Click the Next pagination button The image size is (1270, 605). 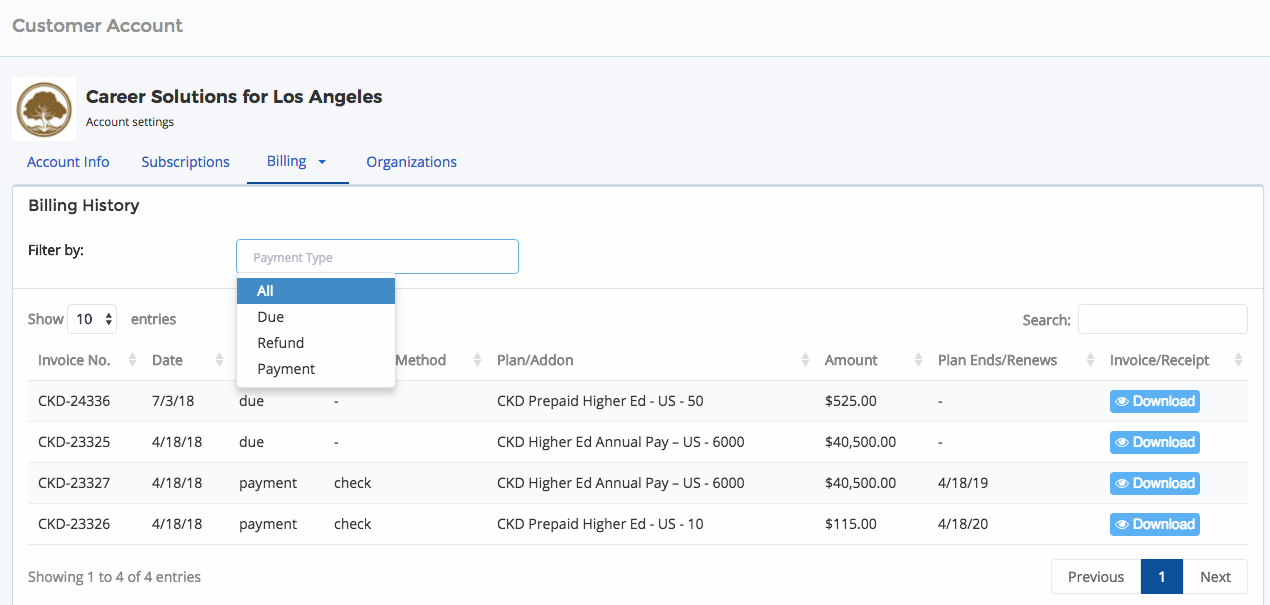click(x=1215, y=577)
